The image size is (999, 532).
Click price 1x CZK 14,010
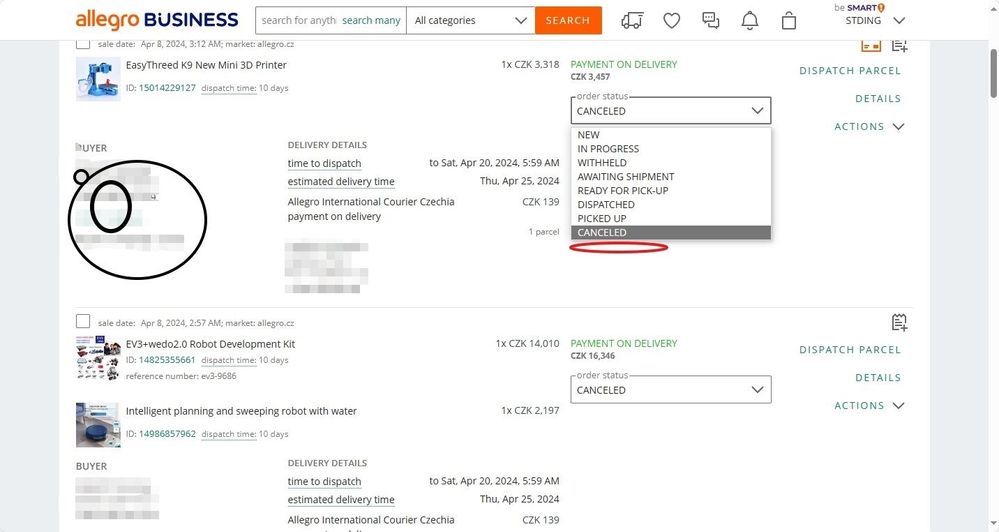(528, 343)
